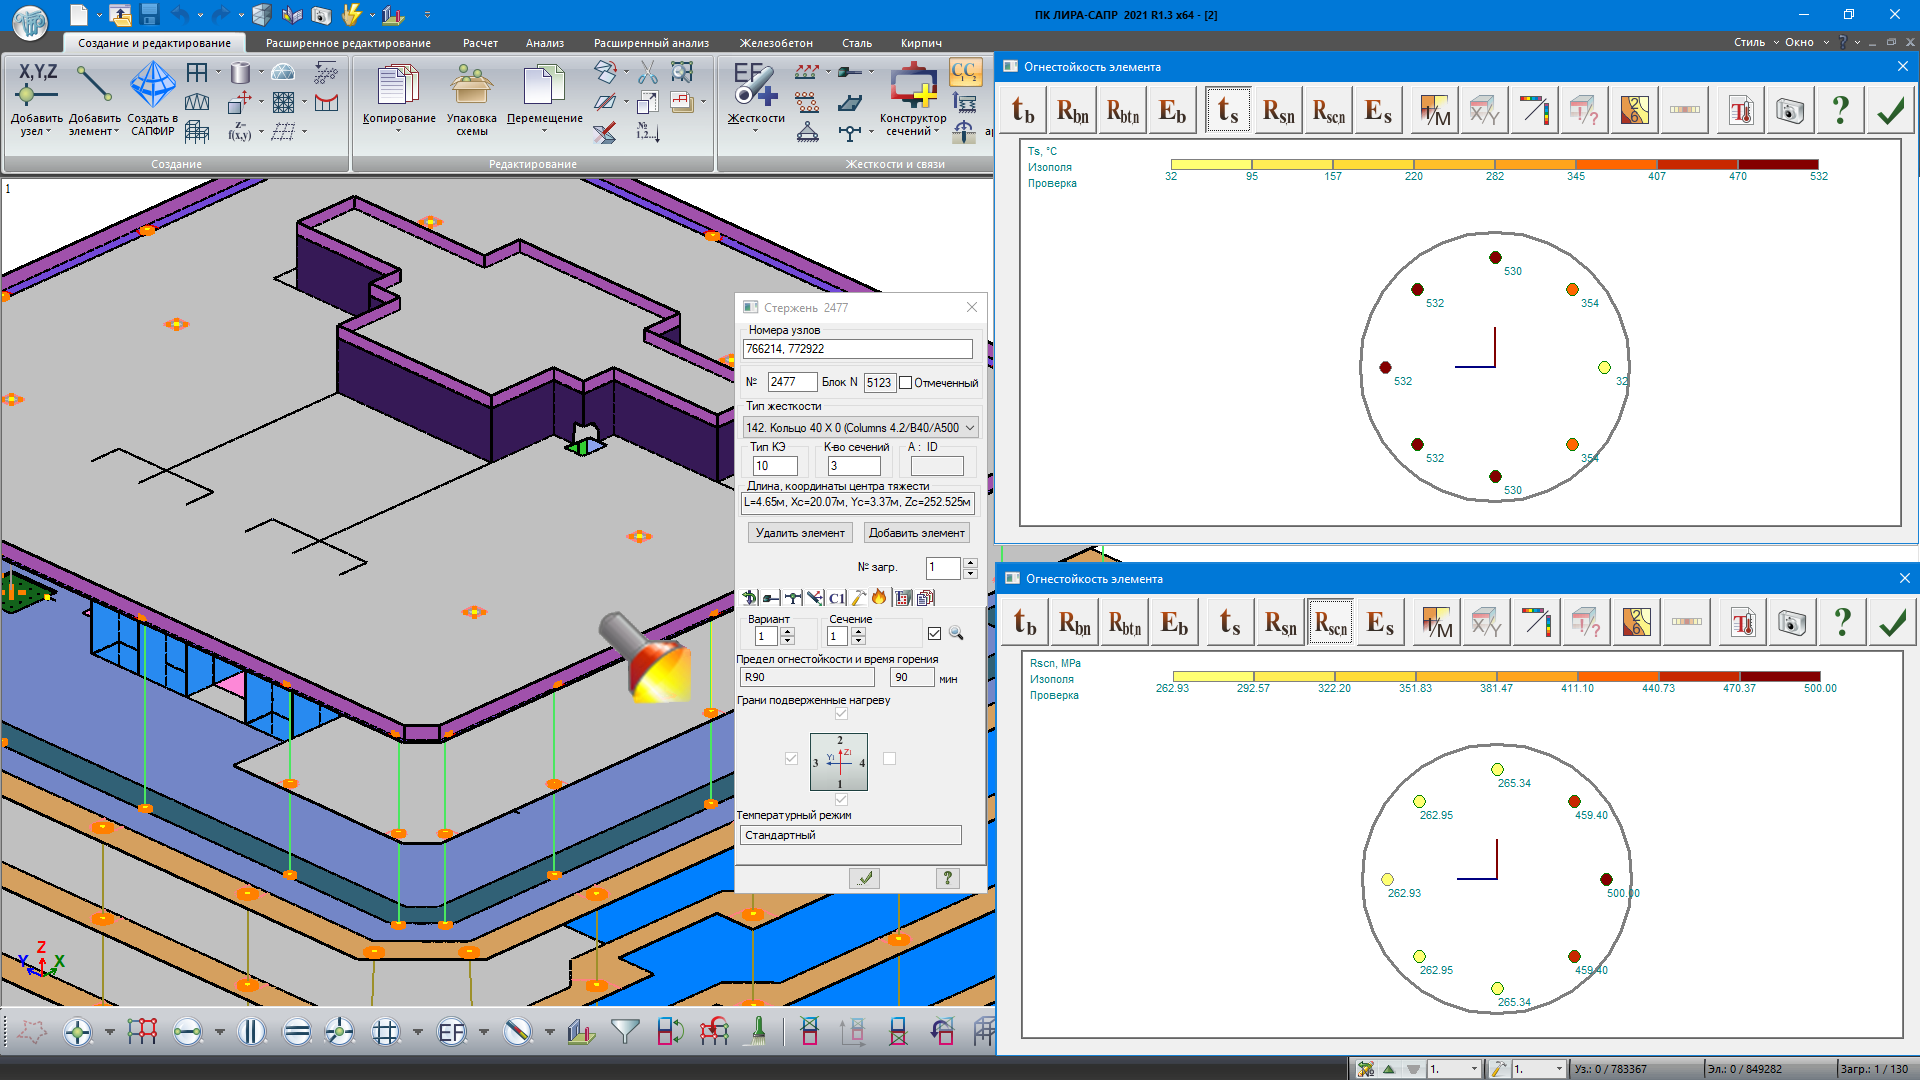Viewport: 1920px width, 1080px height.
Task: Click the Eb icon in the upper panel
Action: (1172, 110)
